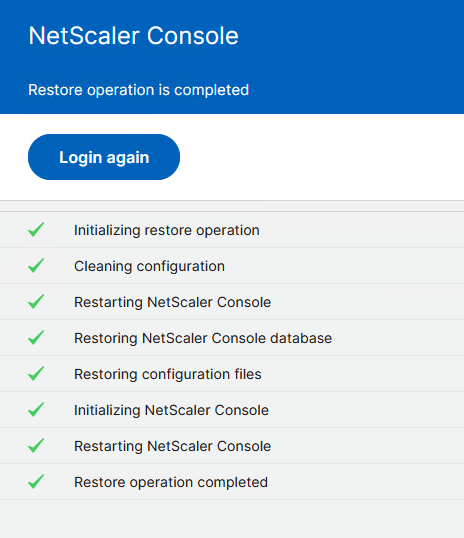Viewport: 464px width, 538px height.
Task: Click the Login again button
Action: (x=104, y=157)
